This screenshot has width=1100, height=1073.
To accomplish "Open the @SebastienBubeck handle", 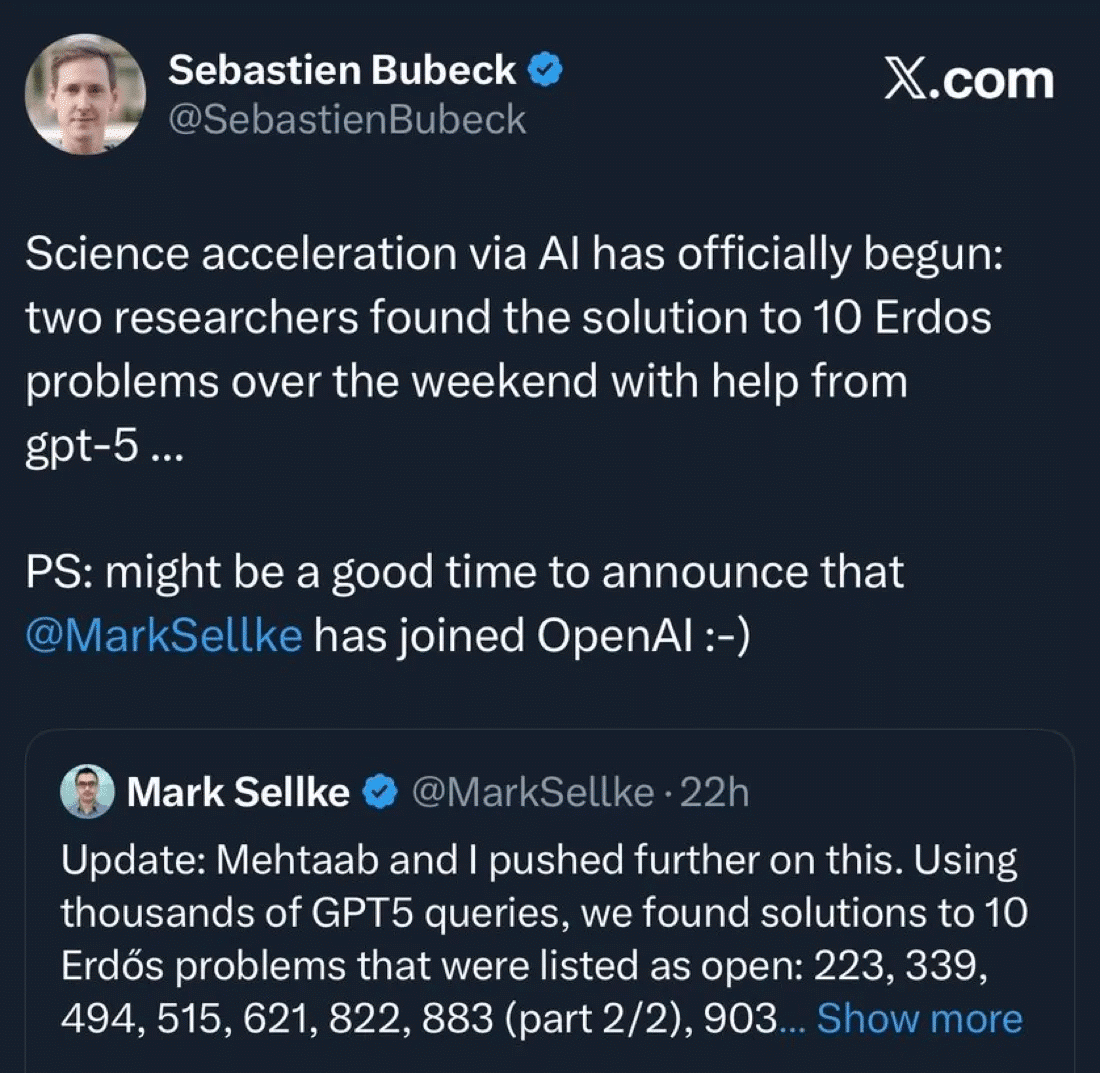I will (347, 120).
